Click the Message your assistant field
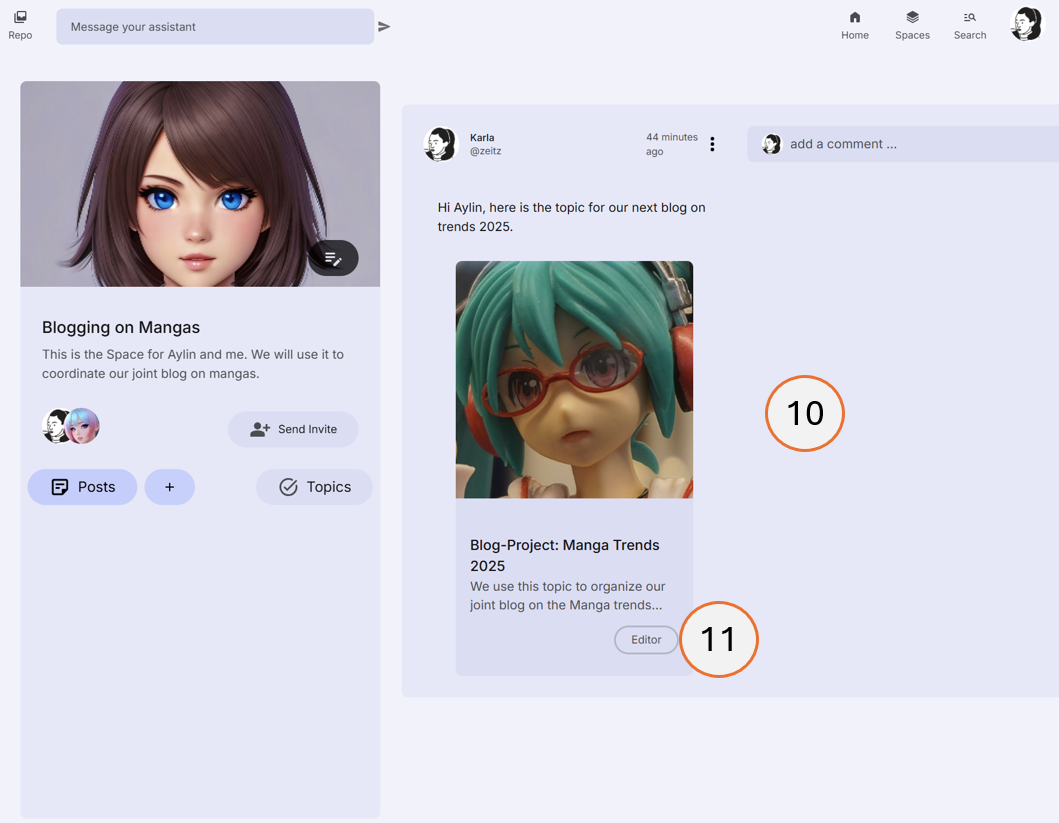The height and width of the screenshot is (823, 1059). pyautogui.click(x=214, y=26)
